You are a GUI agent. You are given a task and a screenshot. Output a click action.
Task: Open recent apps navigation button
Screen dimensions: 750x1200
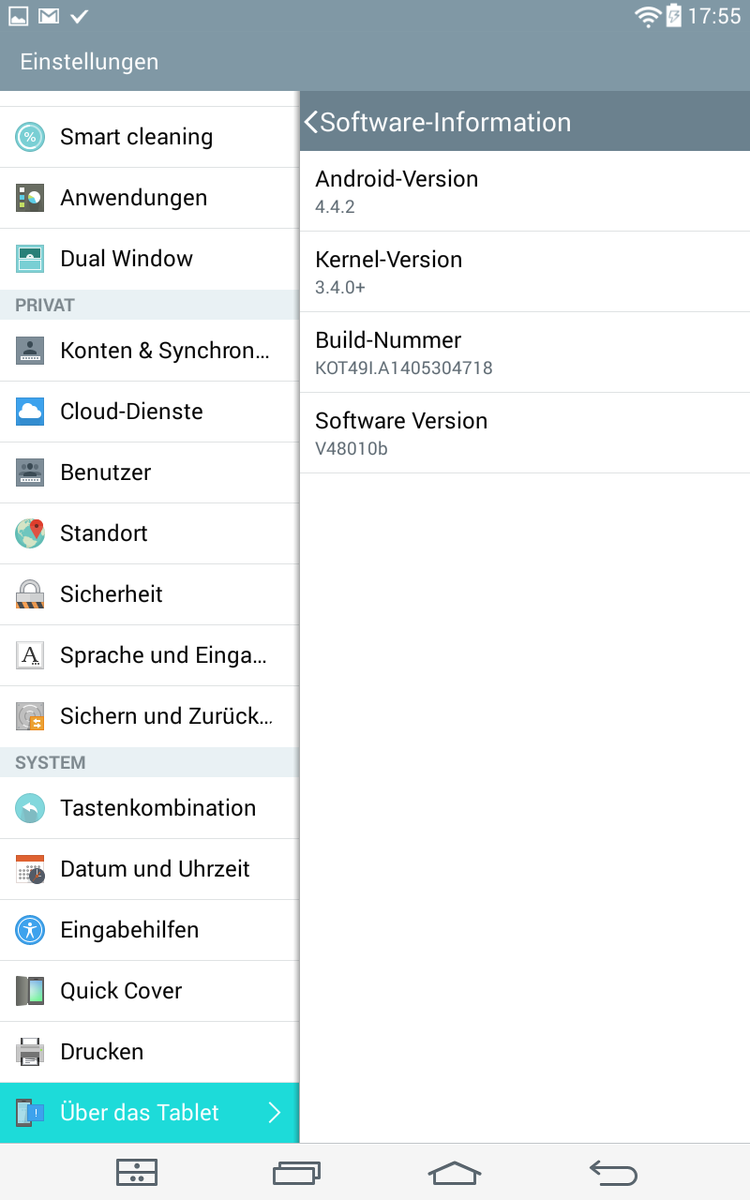[x=297, y=1172]
